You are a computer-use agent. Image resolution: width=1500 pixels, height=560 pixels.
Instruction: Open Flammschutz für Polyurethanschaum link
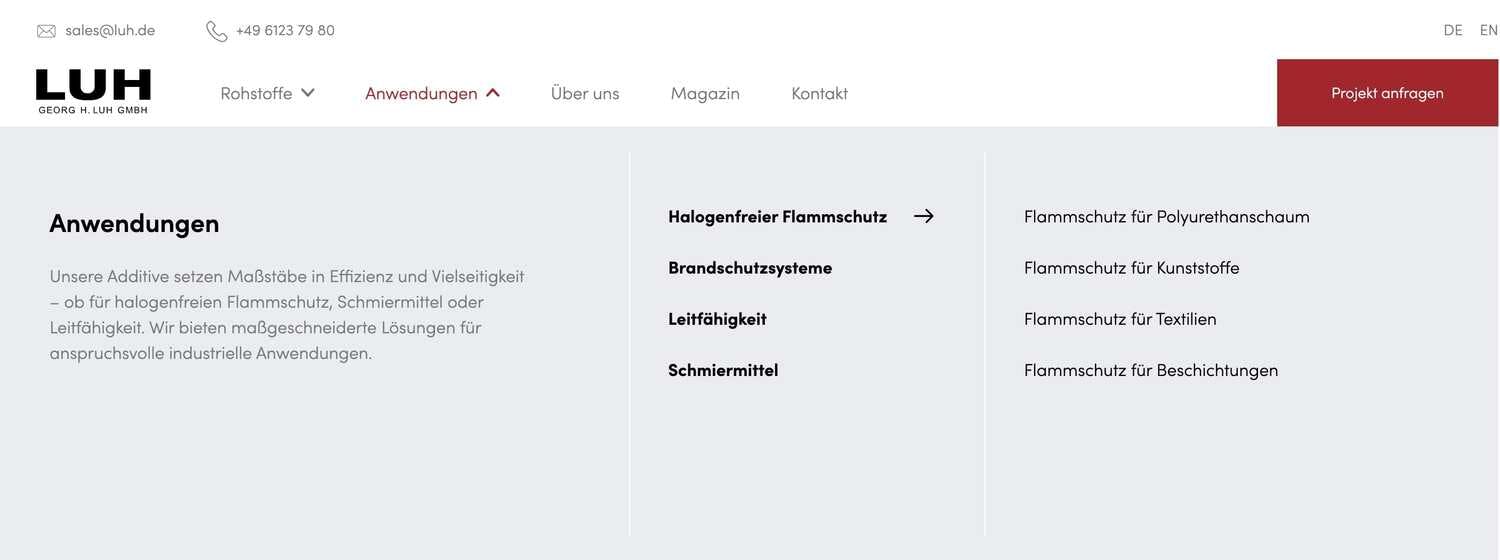(x=1166, y=216)
